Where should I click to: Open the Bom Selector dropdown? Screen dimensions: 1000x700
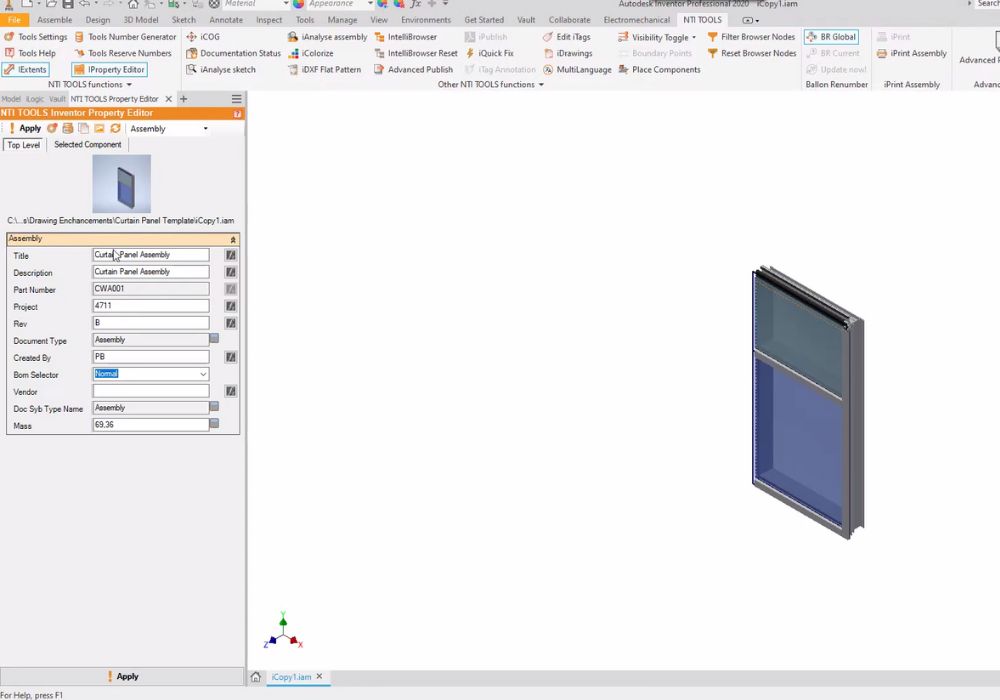click(x=203, y=374)
